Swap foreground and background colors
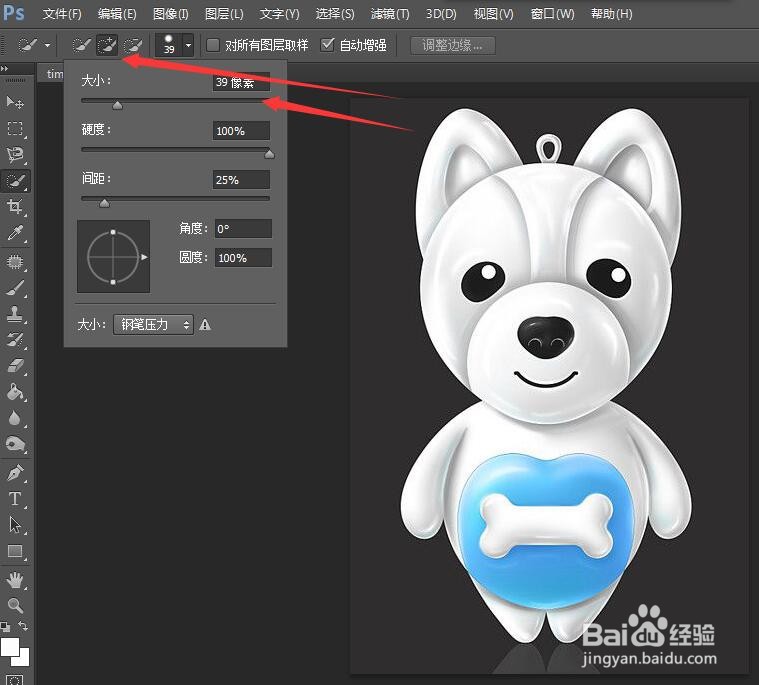Image resolution: width=759 pixels, height=685 pixels. point(23,625)
